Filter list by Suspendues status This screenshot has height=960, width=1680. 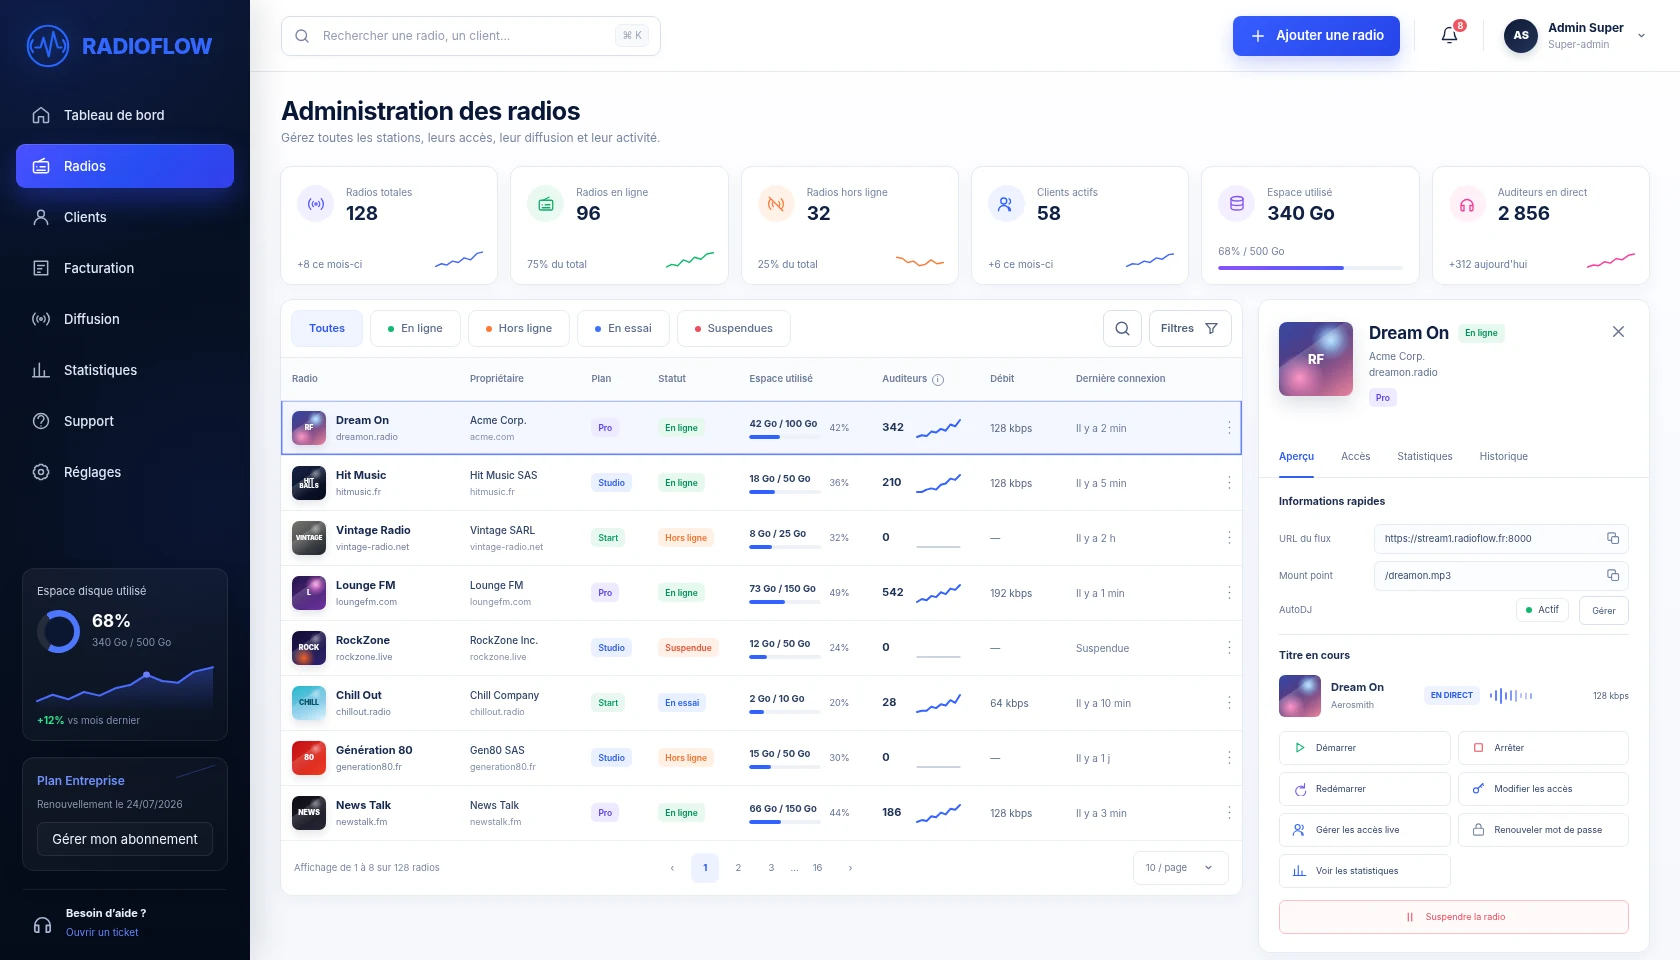pos(733,328)
